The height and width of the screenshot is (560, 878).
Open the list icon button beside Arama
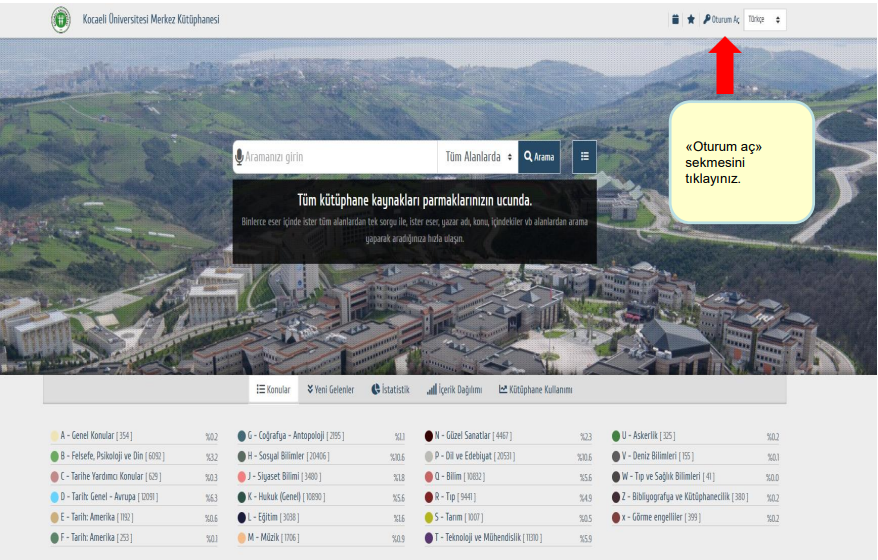(585, 157)
